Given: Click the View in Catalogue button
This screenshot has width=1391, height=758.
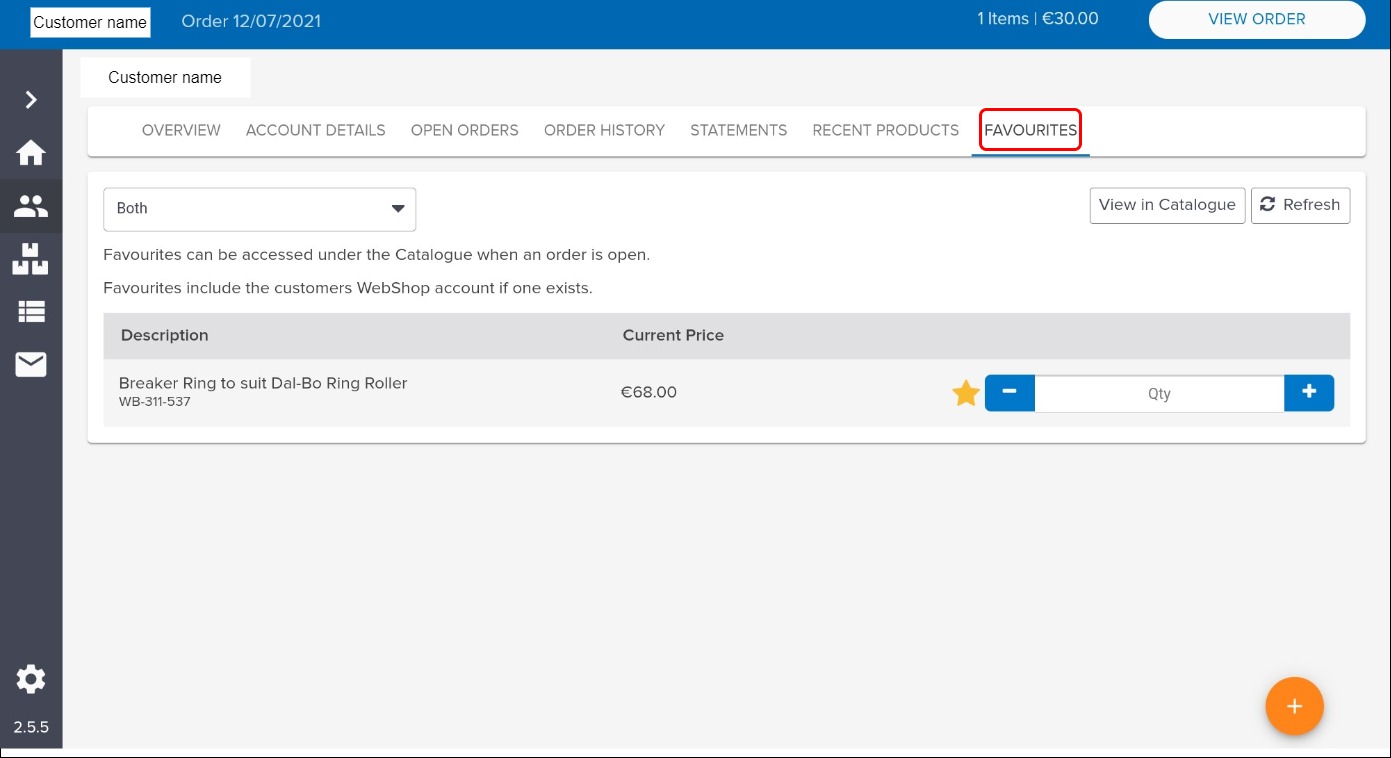Looking at the screenshot, I should point(1167,205).
